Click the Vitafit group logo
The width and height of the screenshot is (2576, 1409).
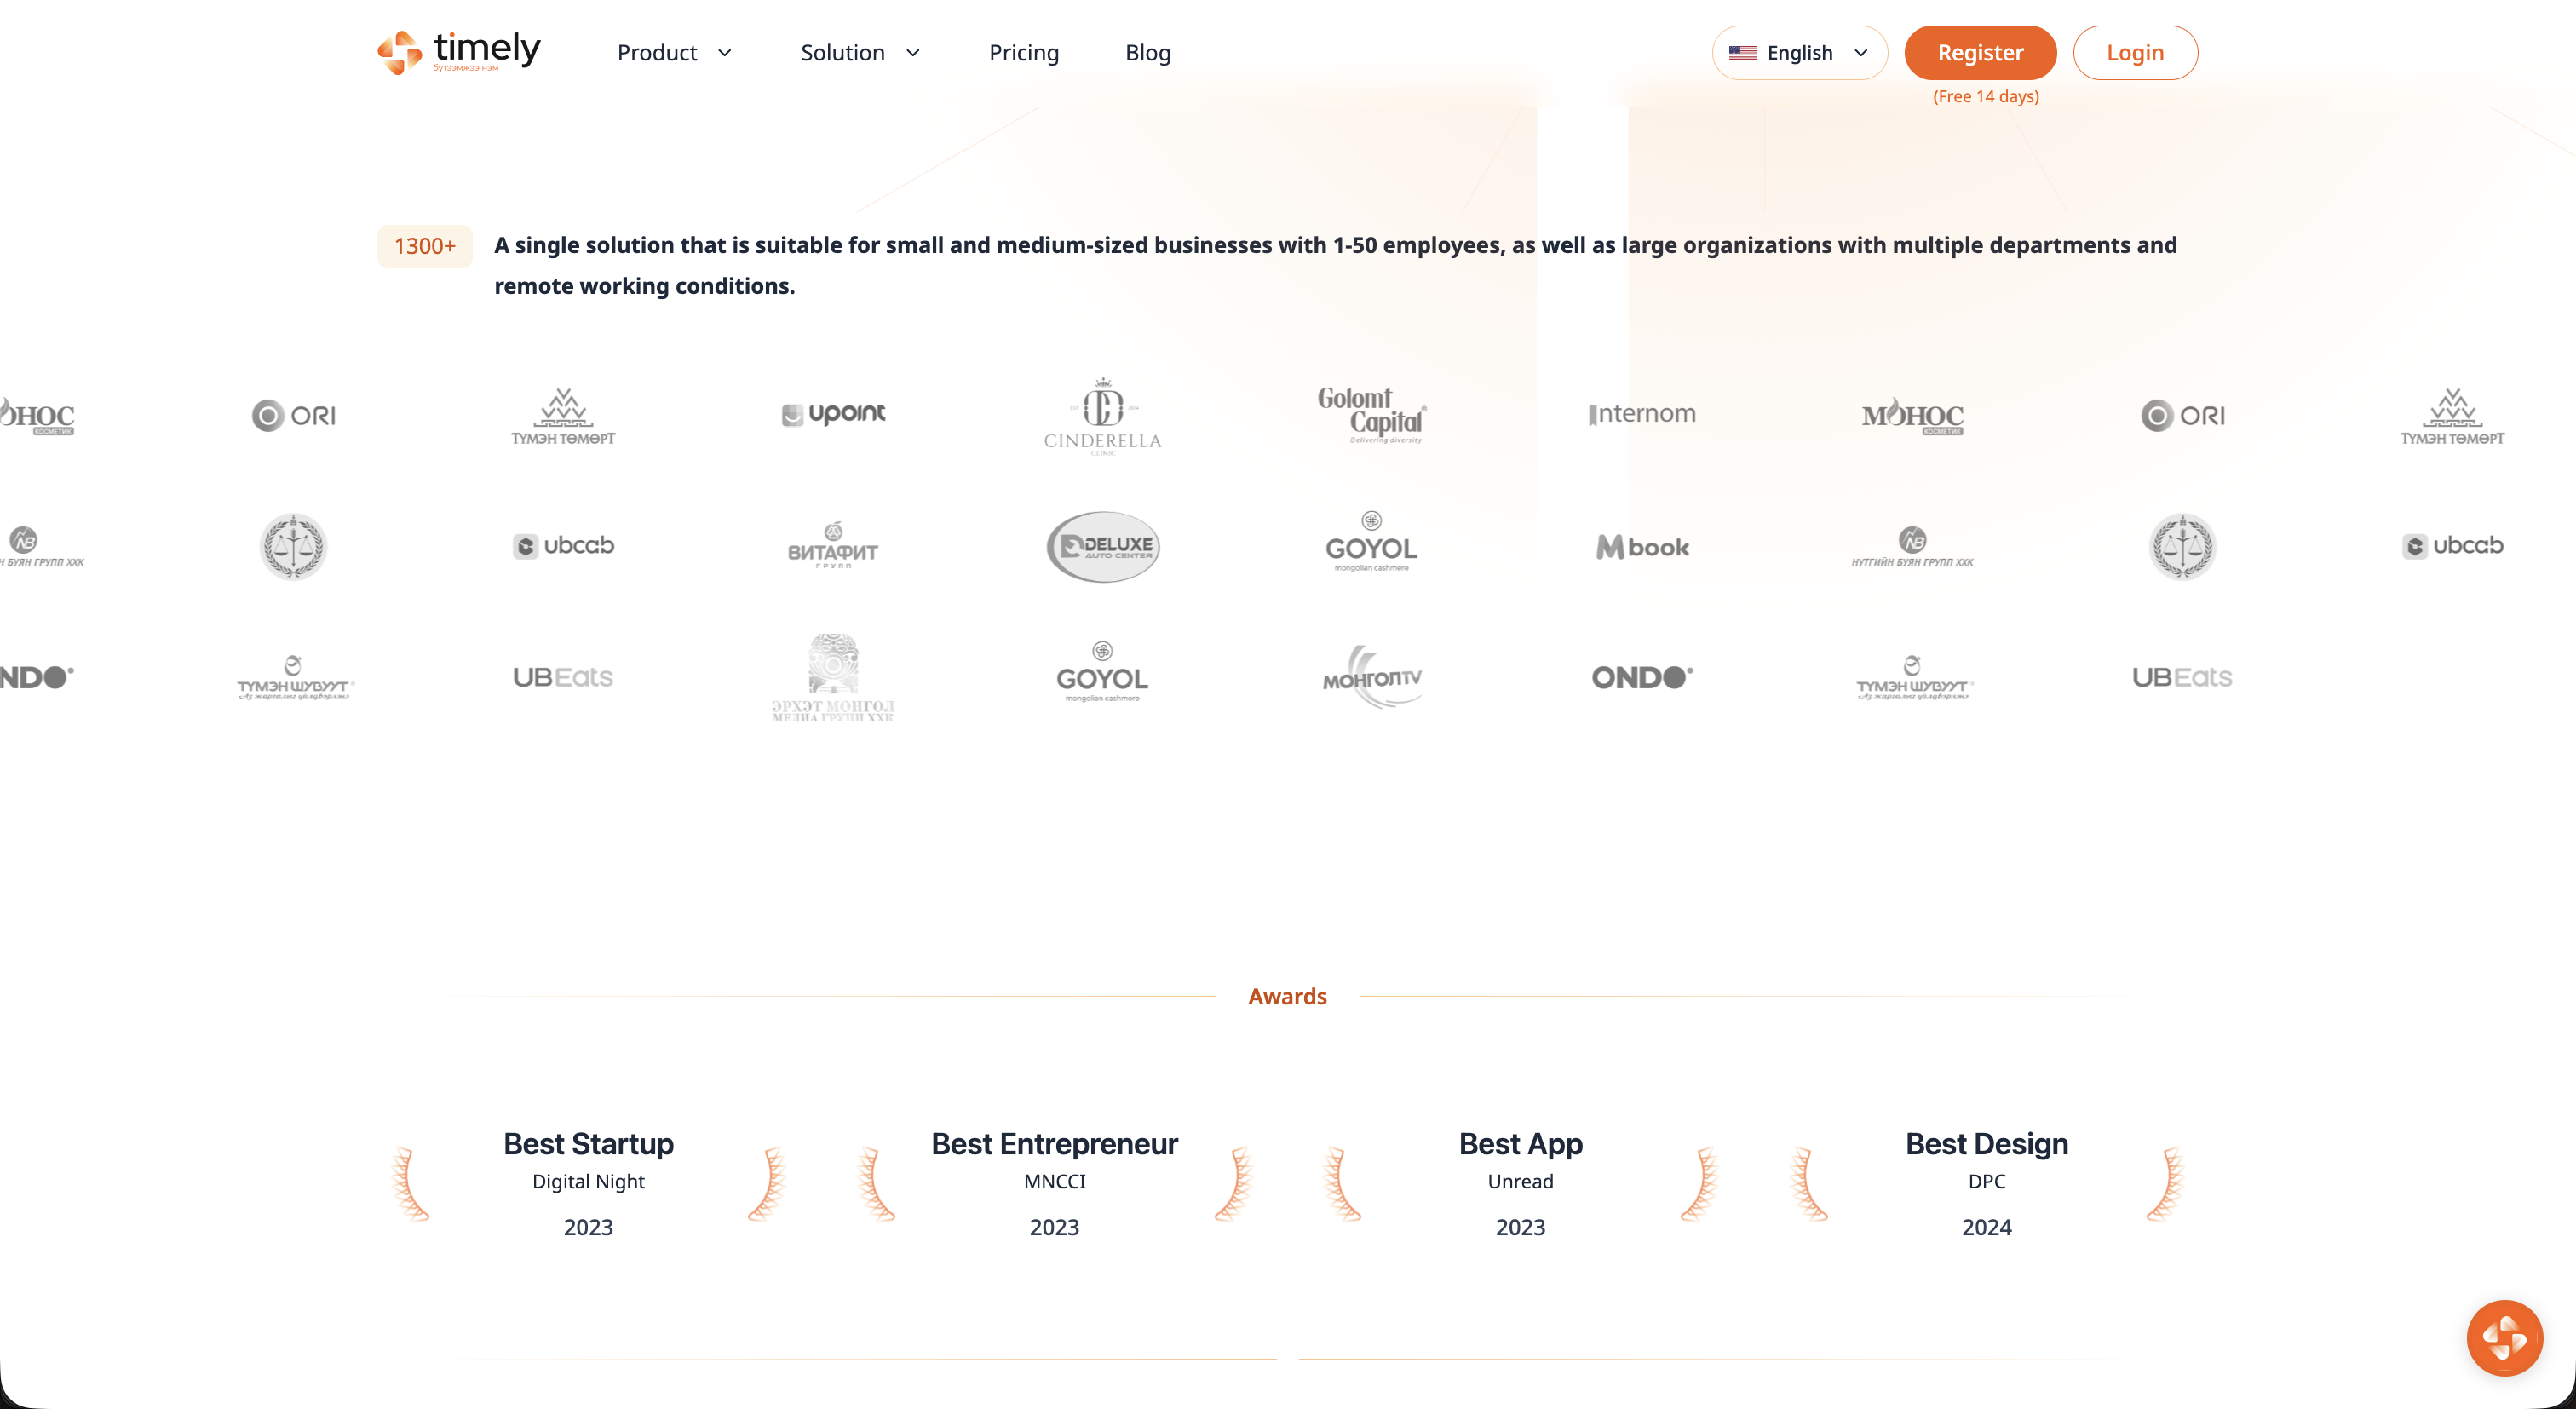point(833,546)
